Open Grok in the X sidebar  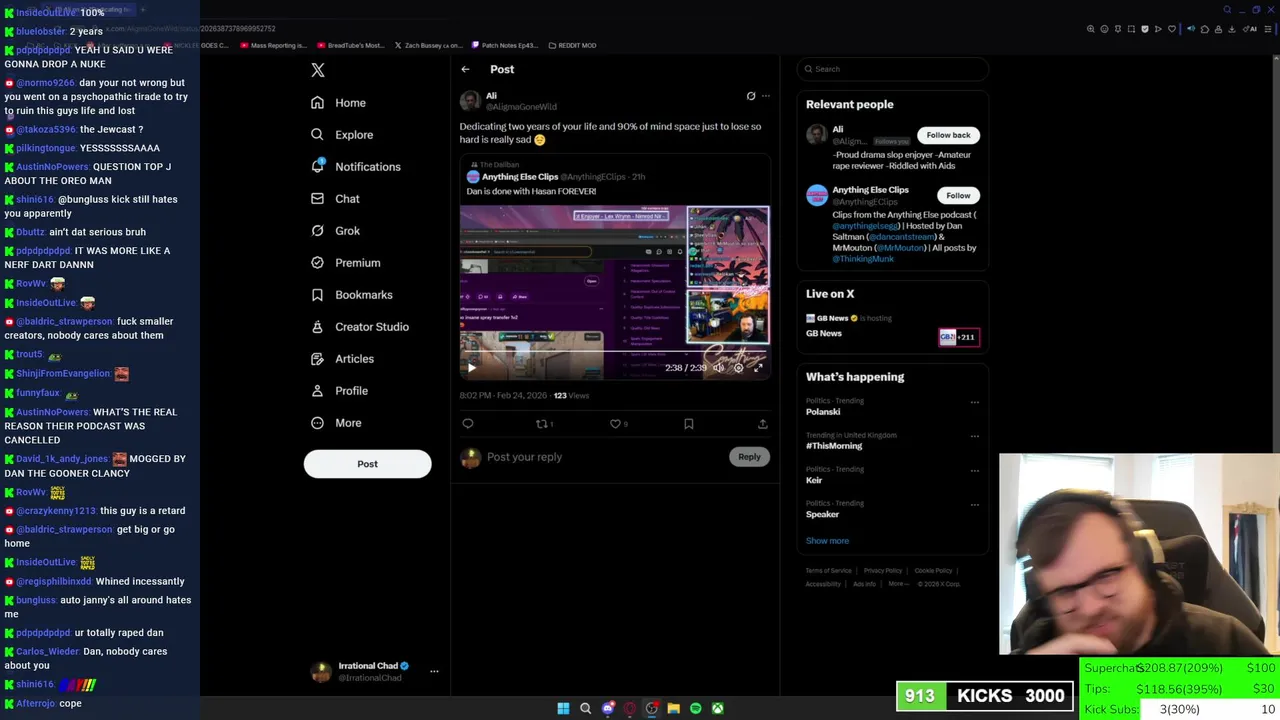click(335, 231)
